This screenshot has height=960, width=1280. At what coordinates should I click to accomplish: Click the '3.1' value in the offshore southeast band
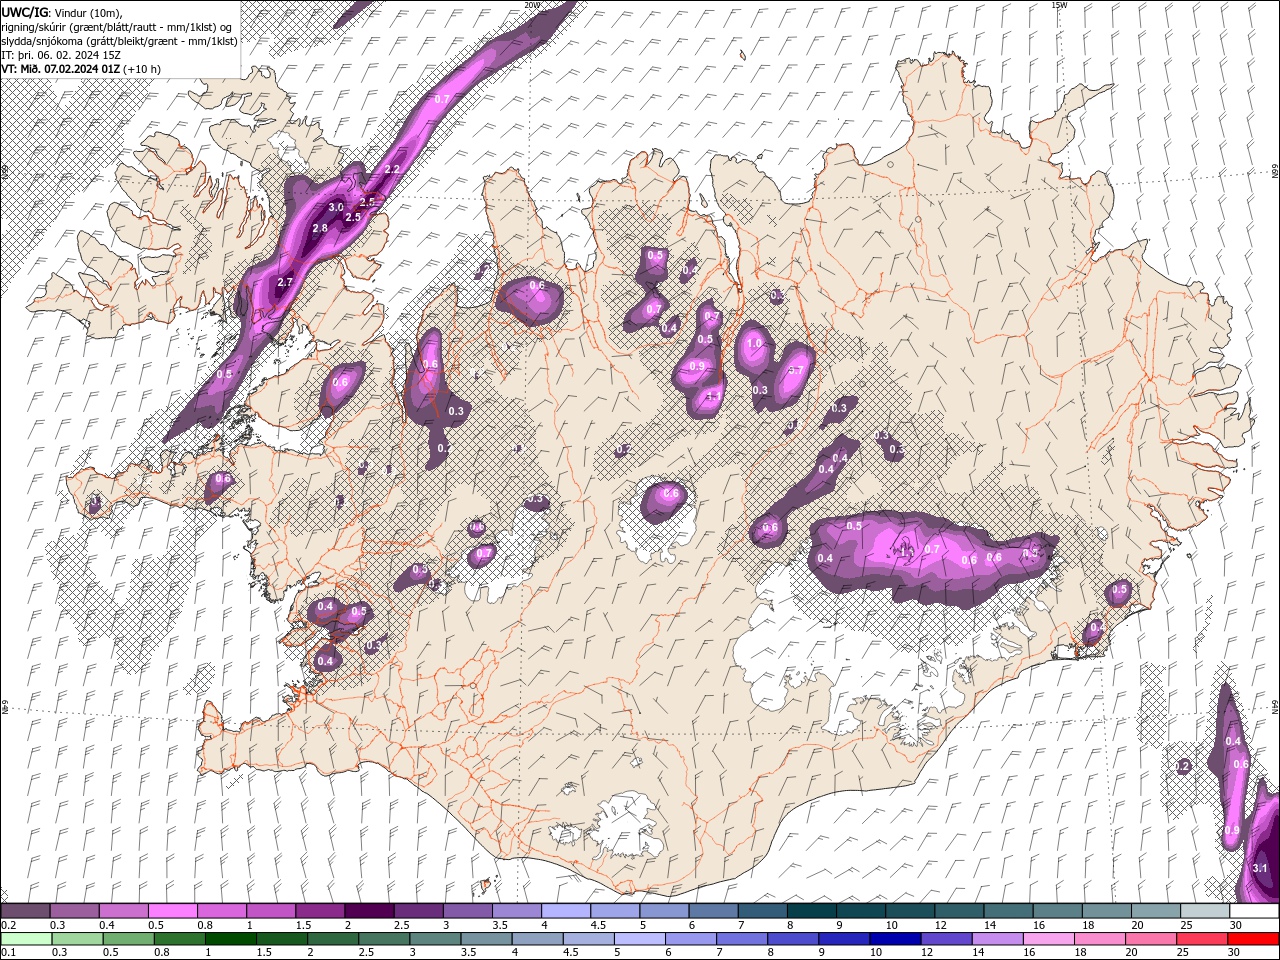pyautogui.click(x=1260, y=868)
